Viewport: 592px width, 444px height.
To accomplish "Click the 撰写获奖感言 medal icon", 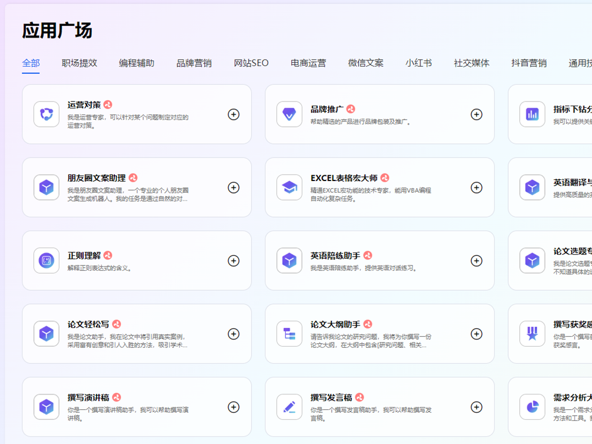I will (532, 334).
